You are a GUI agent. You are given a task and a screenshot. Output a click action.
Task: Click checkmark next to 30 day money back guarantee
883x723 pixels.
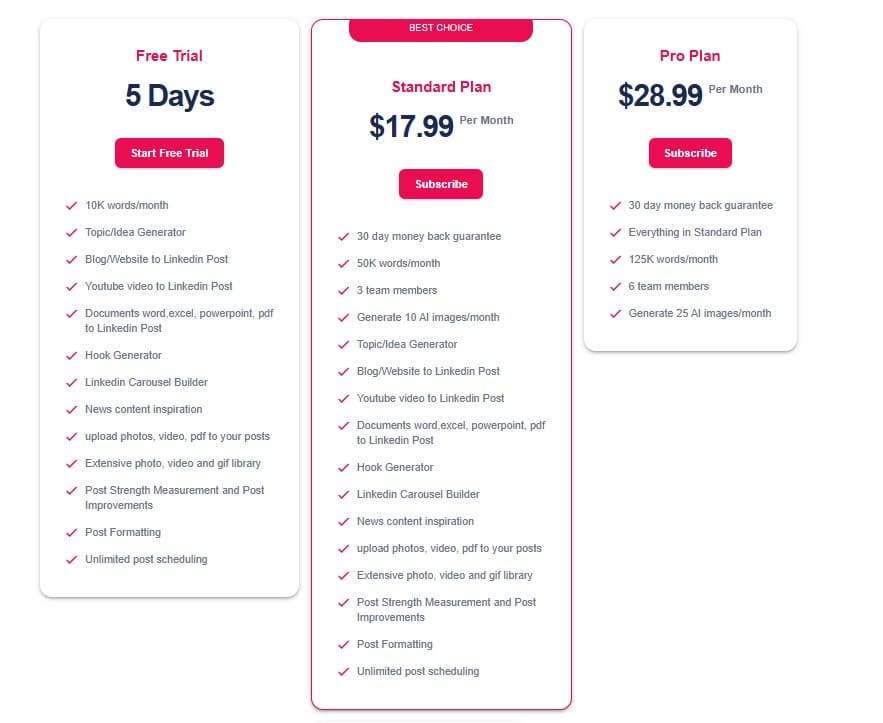point(344,238)
